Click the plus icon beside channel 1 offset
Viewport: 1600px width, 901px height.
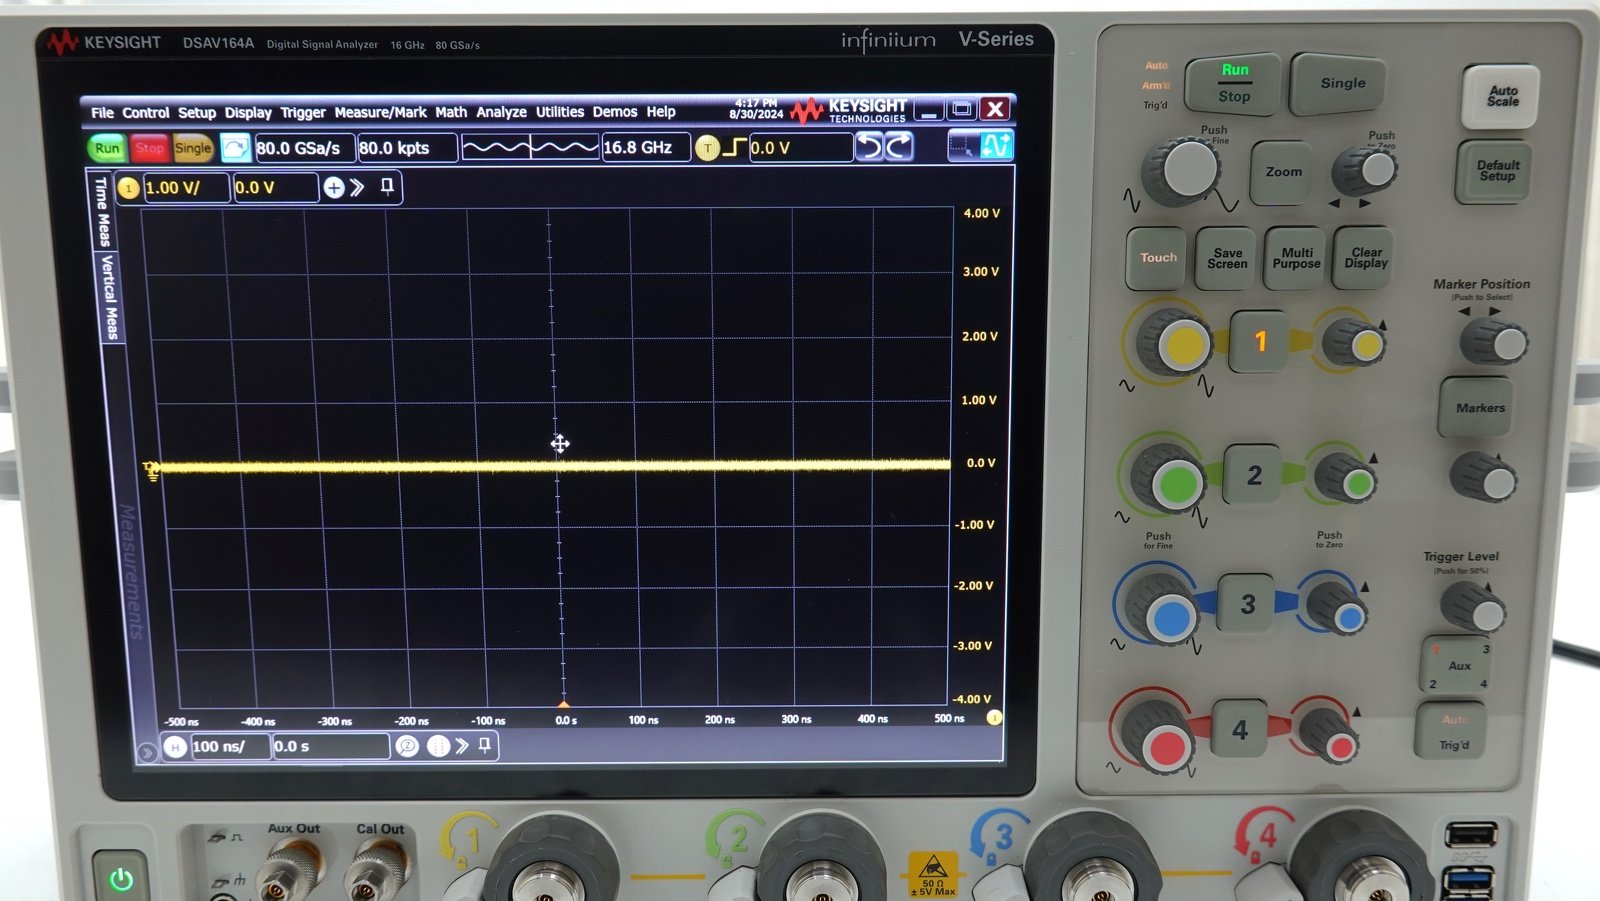click(334, 188)
